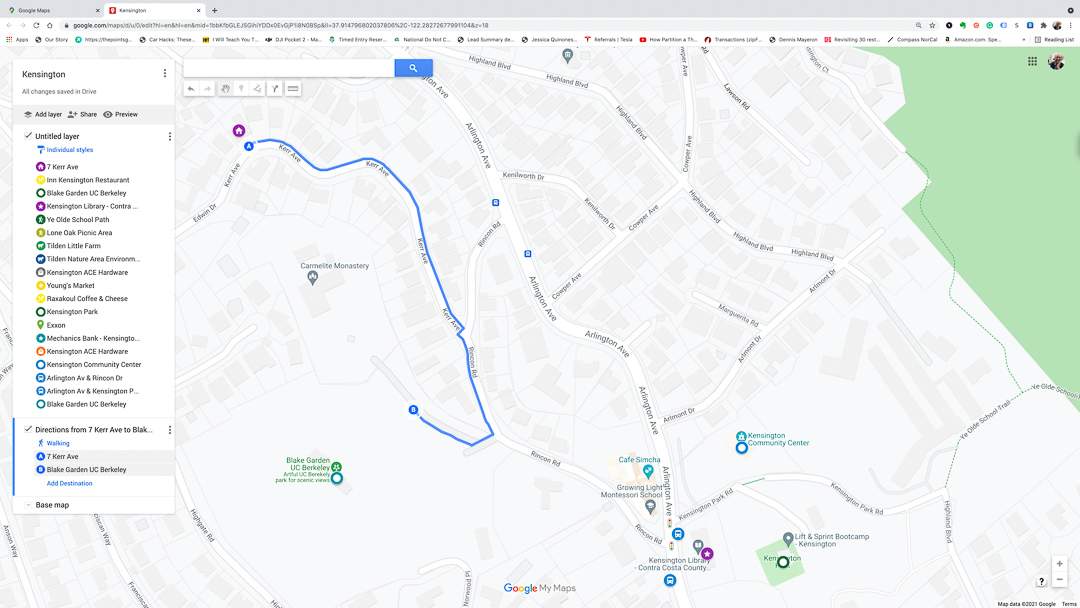Open the Google apps grid icon
Screen dimensions: 1080x608
tap(1032, 61)
